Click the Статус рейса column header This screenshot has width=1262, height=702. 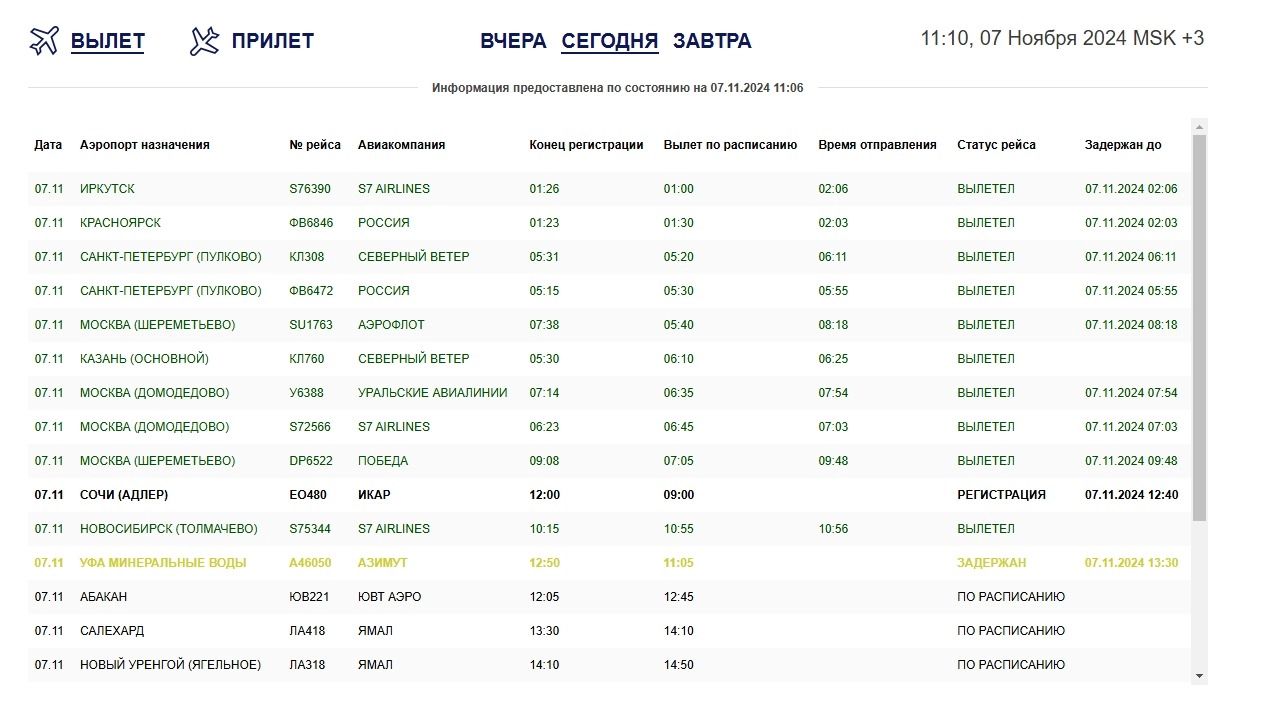pos(996,145)
